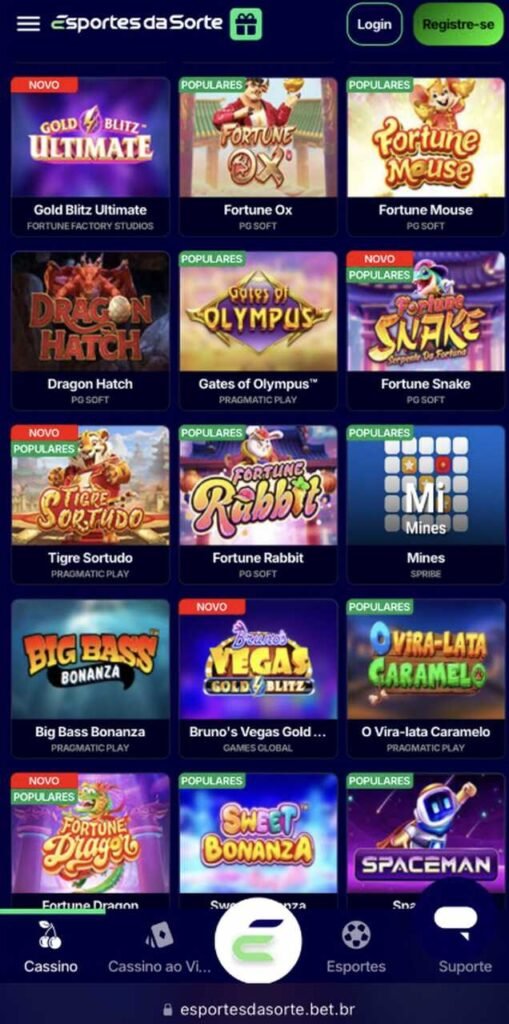Screen dimensions: 509x1024
Task: Go to the Esportes da Sorte homepage logo
Action: click(137, 24)
